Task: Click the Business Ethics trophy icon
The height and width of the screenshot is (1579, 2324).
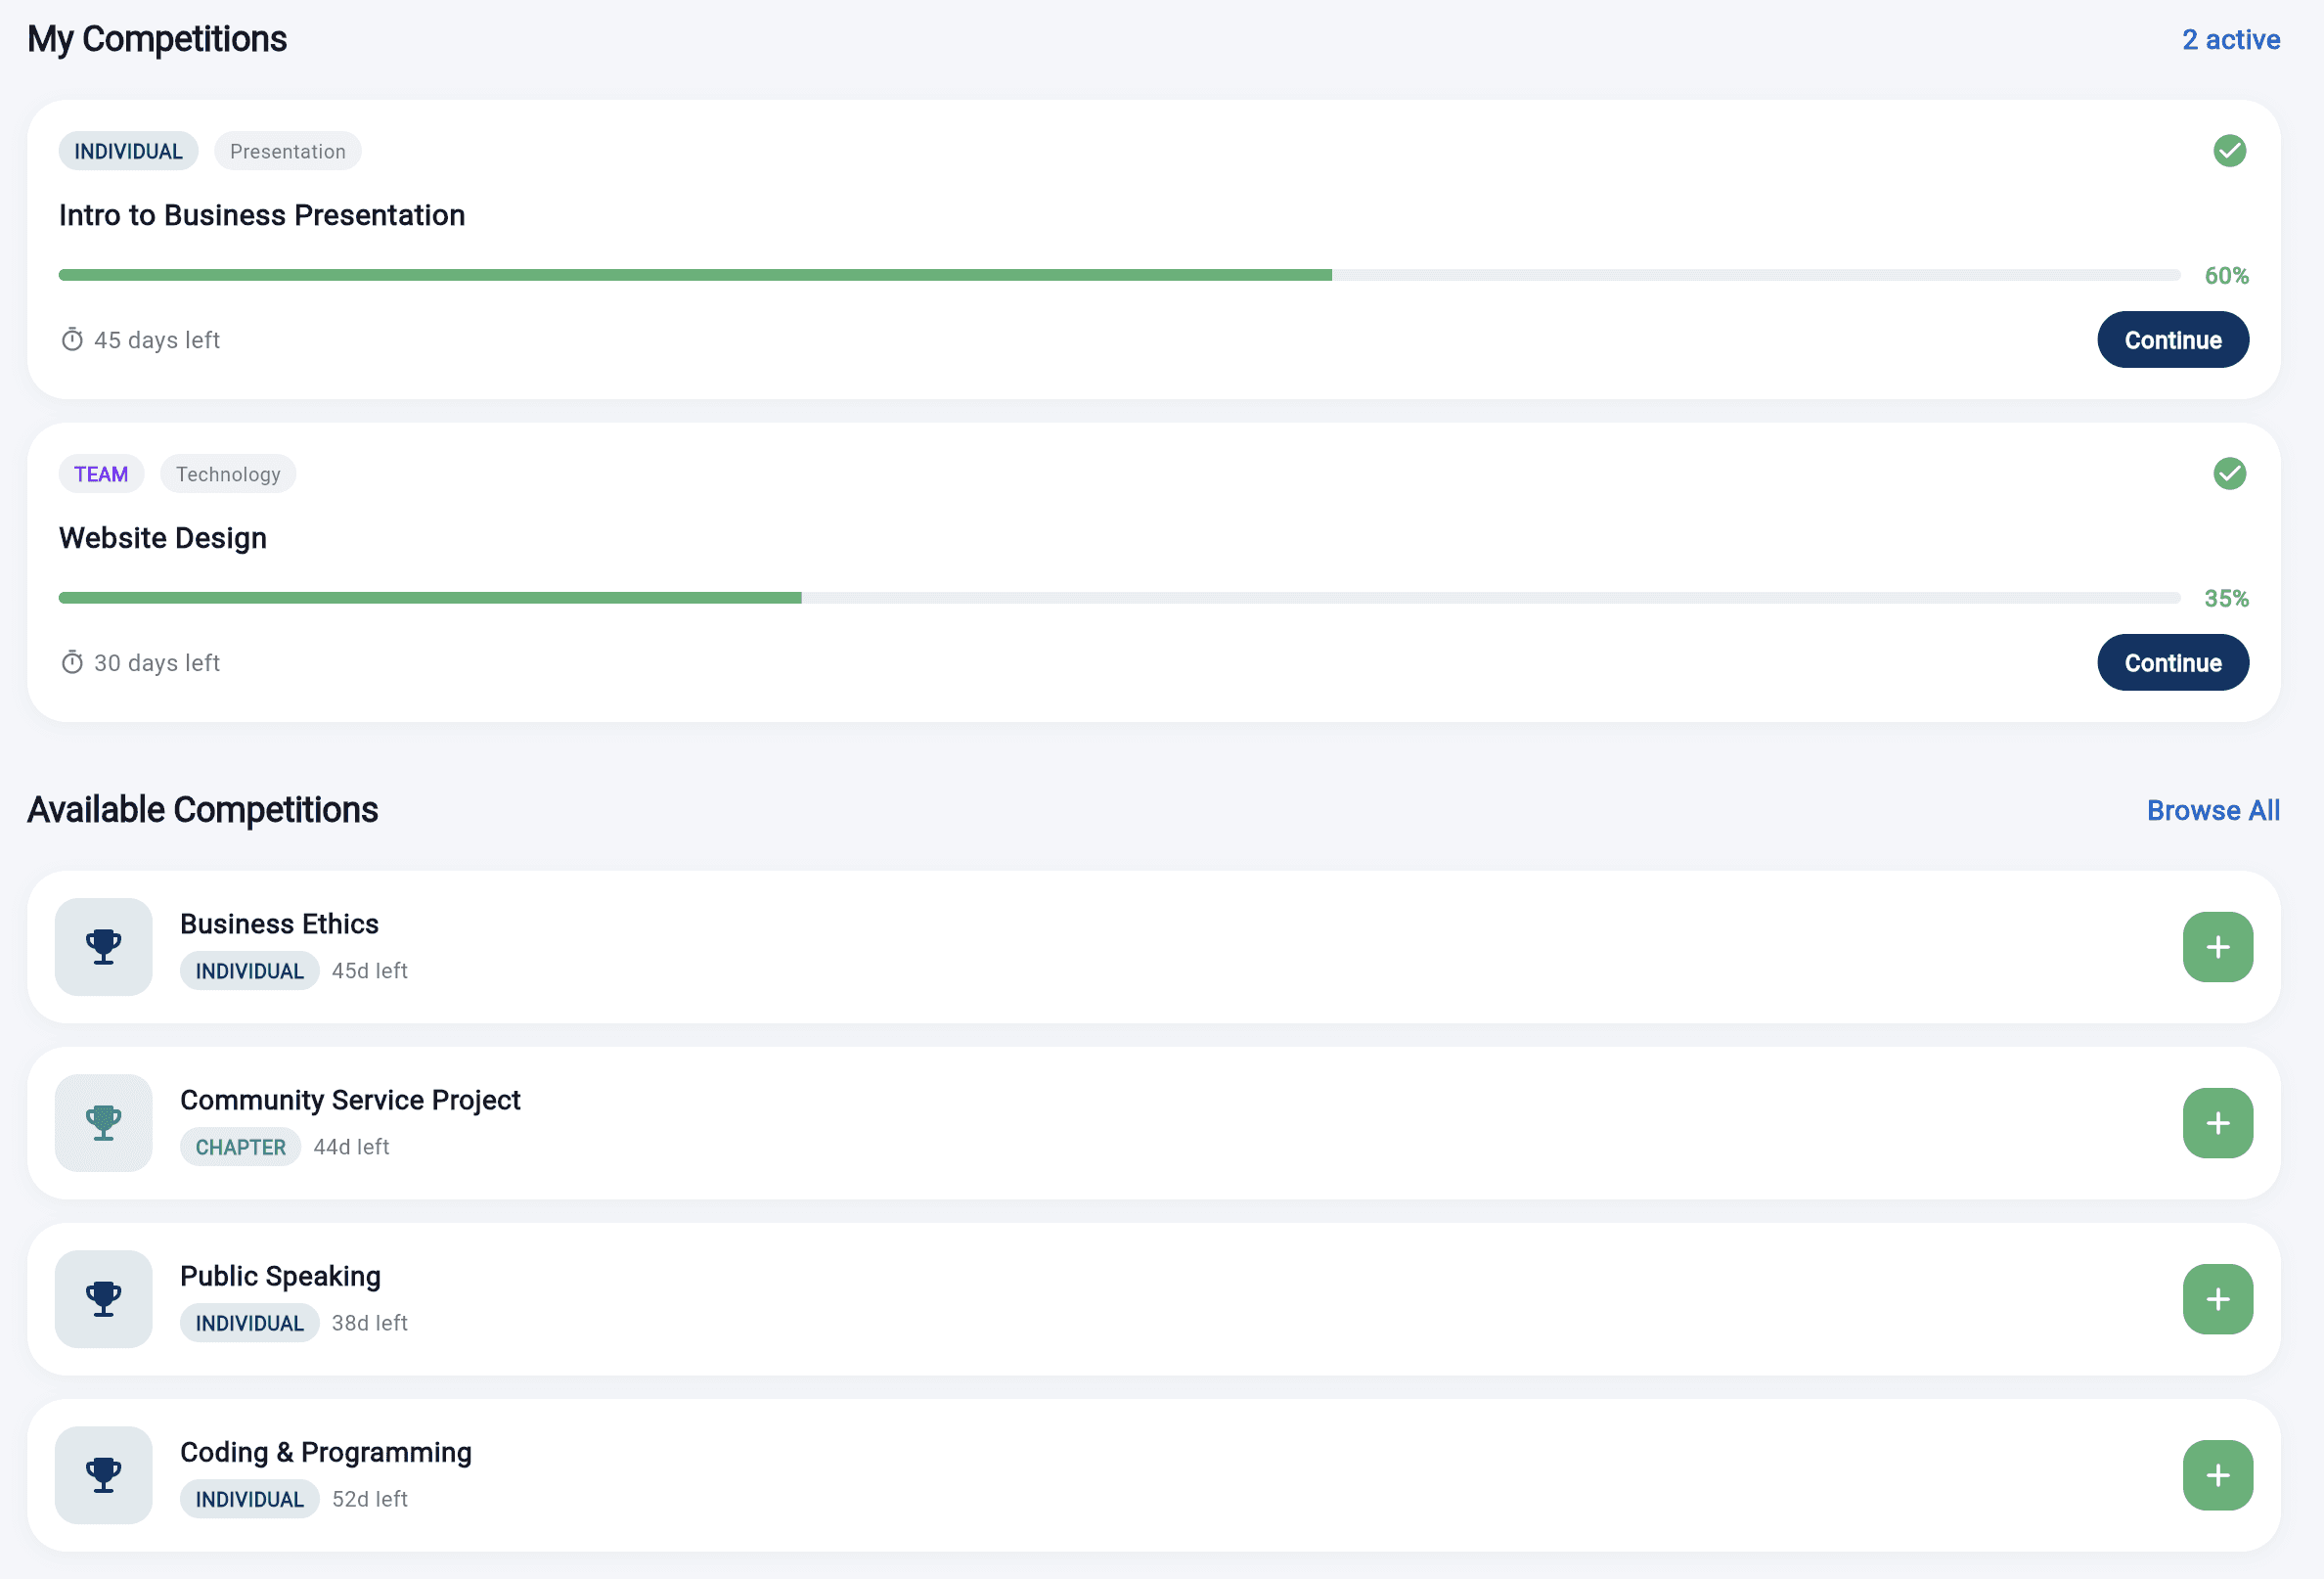Action: [103, 946]
